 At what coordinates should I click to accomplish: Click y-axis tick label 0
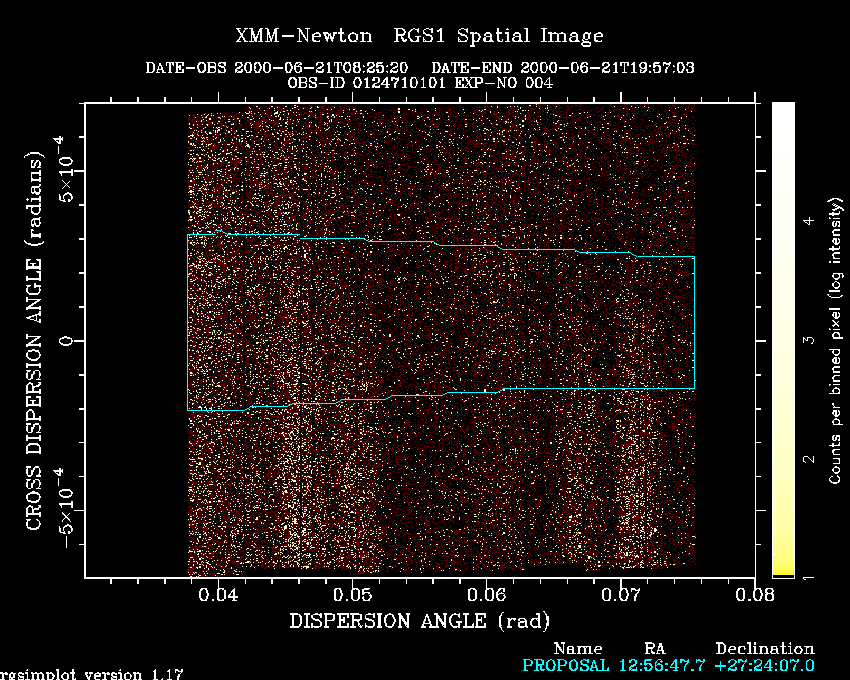tap(67, 341)
